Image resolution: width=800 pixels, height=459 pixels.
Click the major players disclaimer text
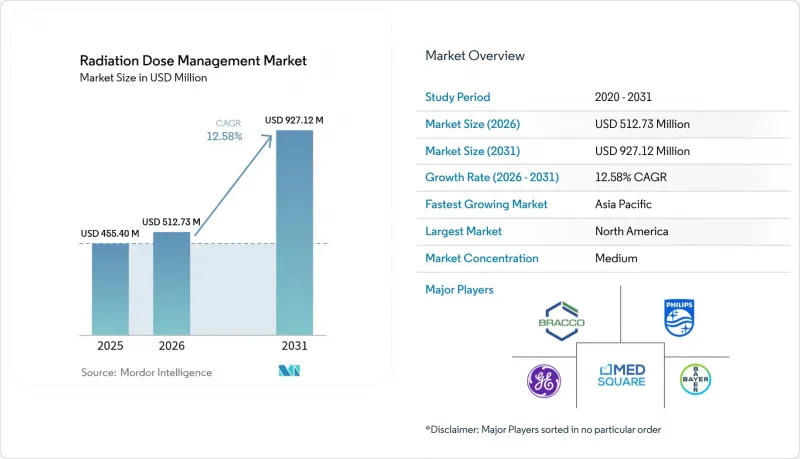point(543,429)
